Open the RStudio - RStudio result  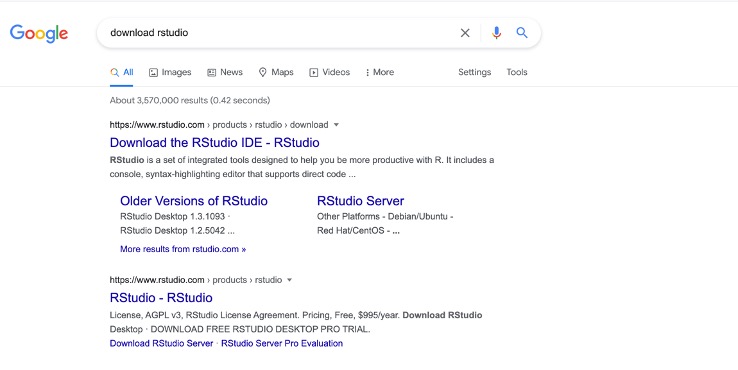click(161, 298)
